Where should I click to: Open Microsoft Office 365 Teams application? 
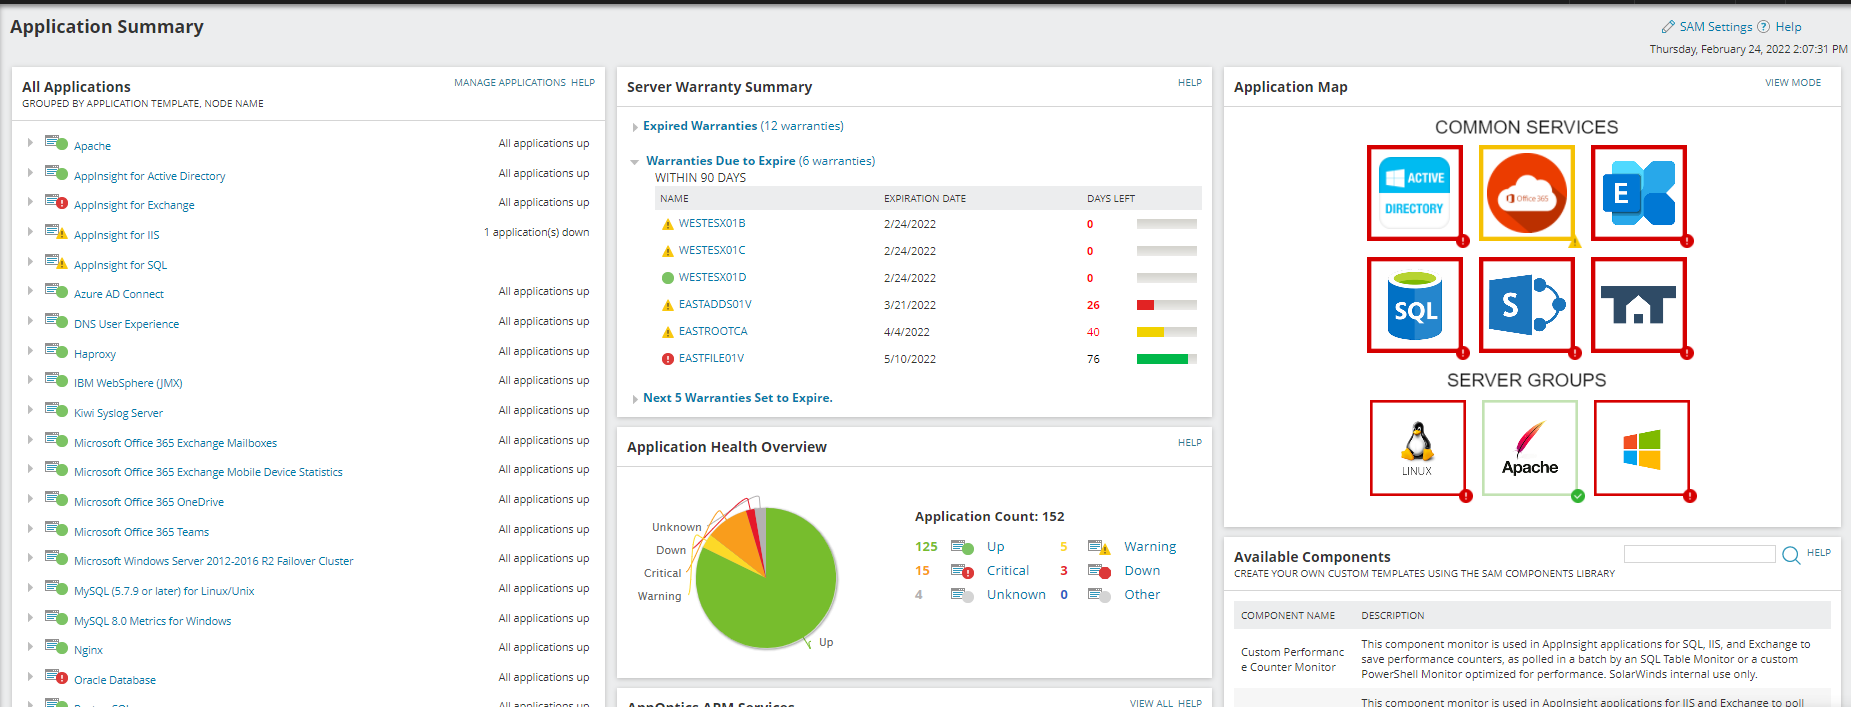tap(141, 532)
